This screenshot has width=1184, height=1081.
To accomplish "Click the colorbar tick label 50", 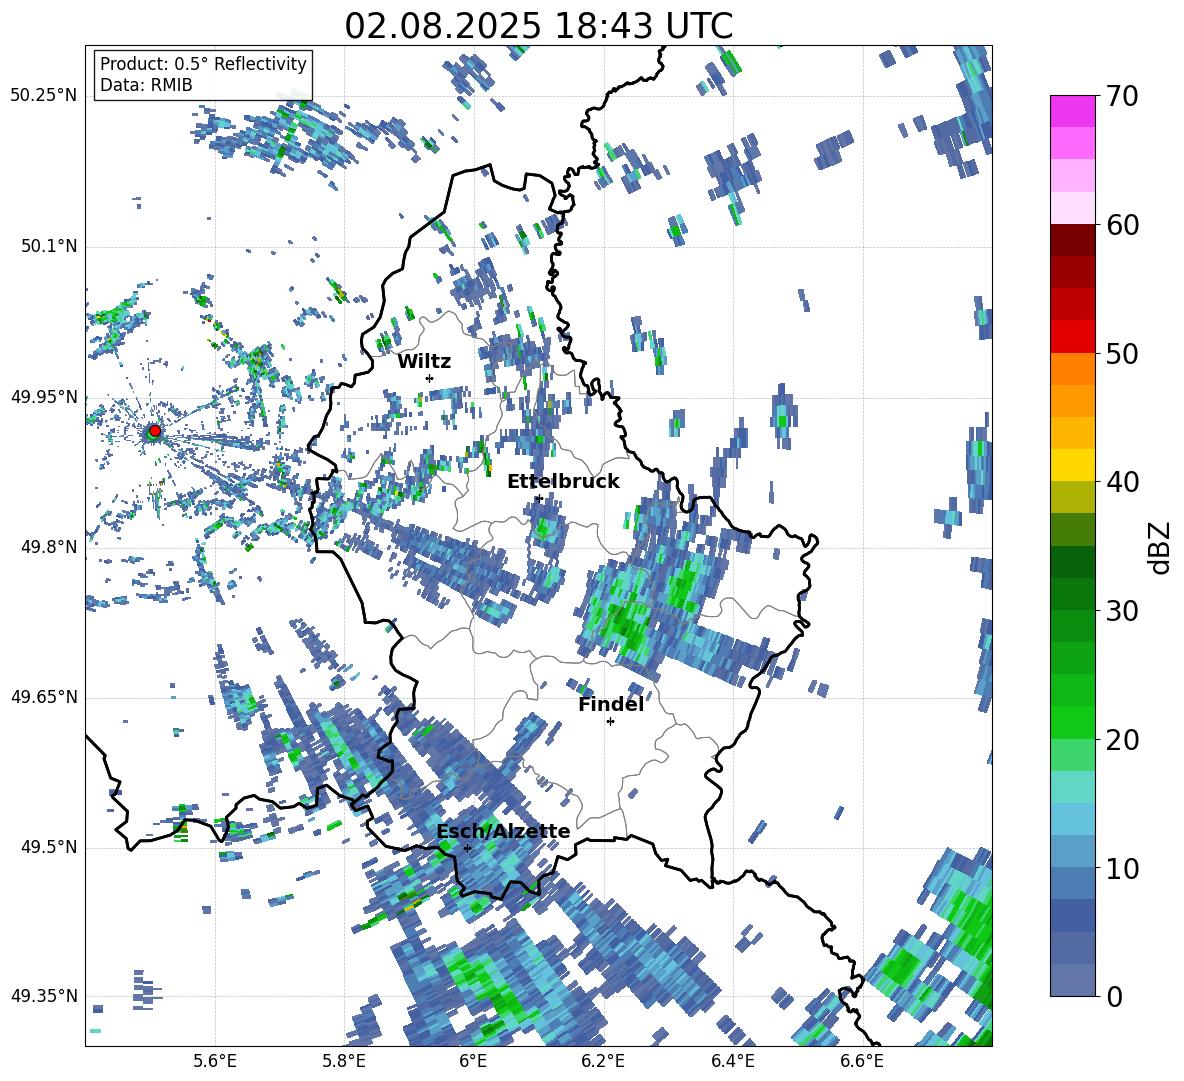I will coord(1122,353).
